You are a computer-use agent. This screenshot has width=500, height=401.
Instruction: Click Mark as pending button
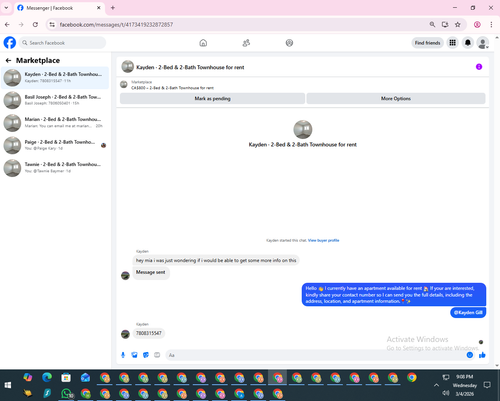coord(212,98)
